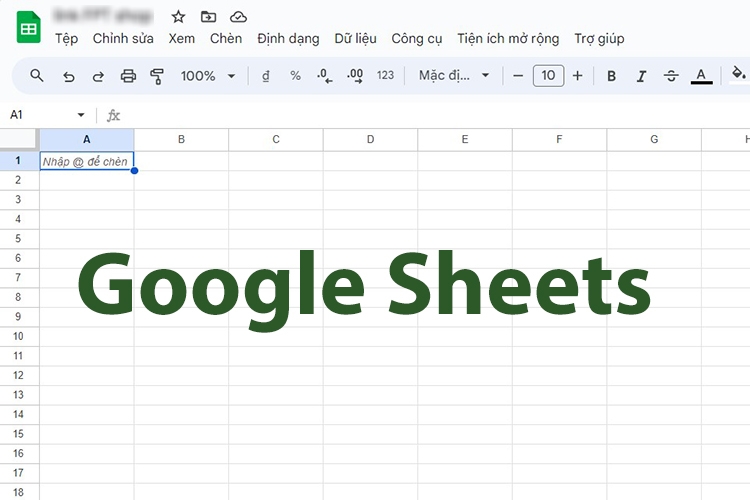Redo the last action
This screenshot has height=500, width=750.
coord(98,76)
